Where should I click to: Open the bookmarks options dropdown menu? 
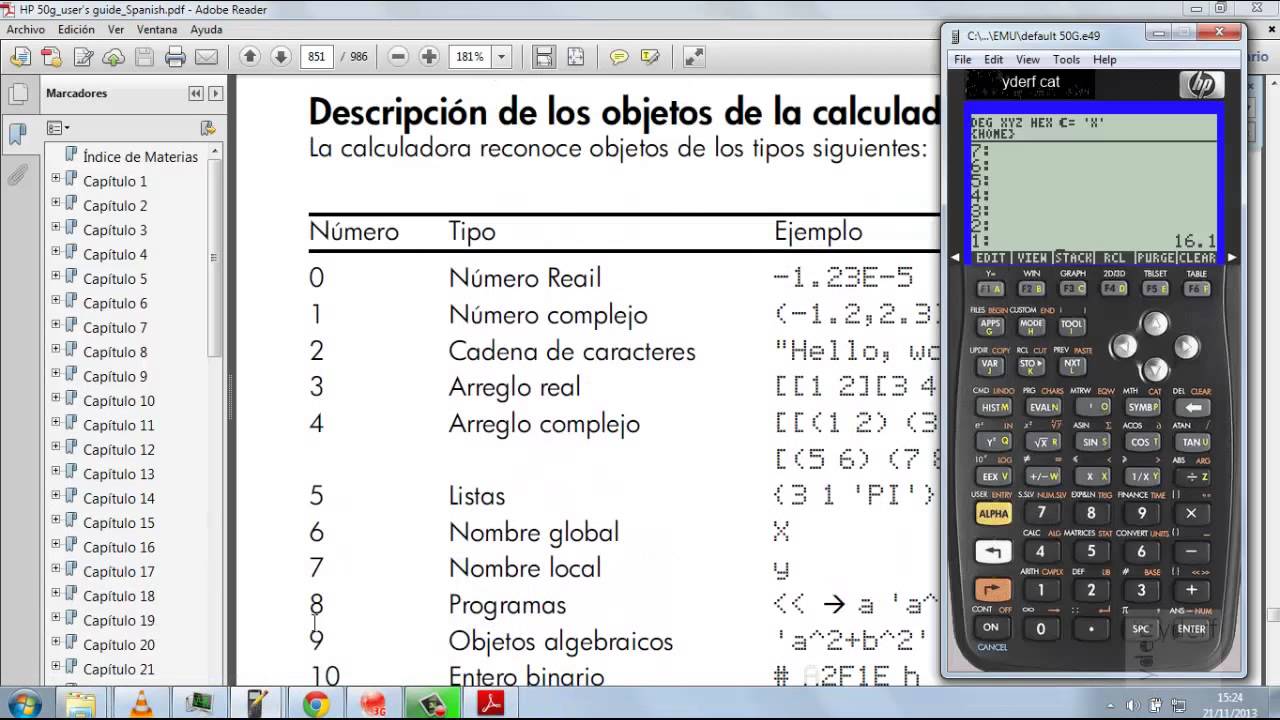[x=58, y=128]
